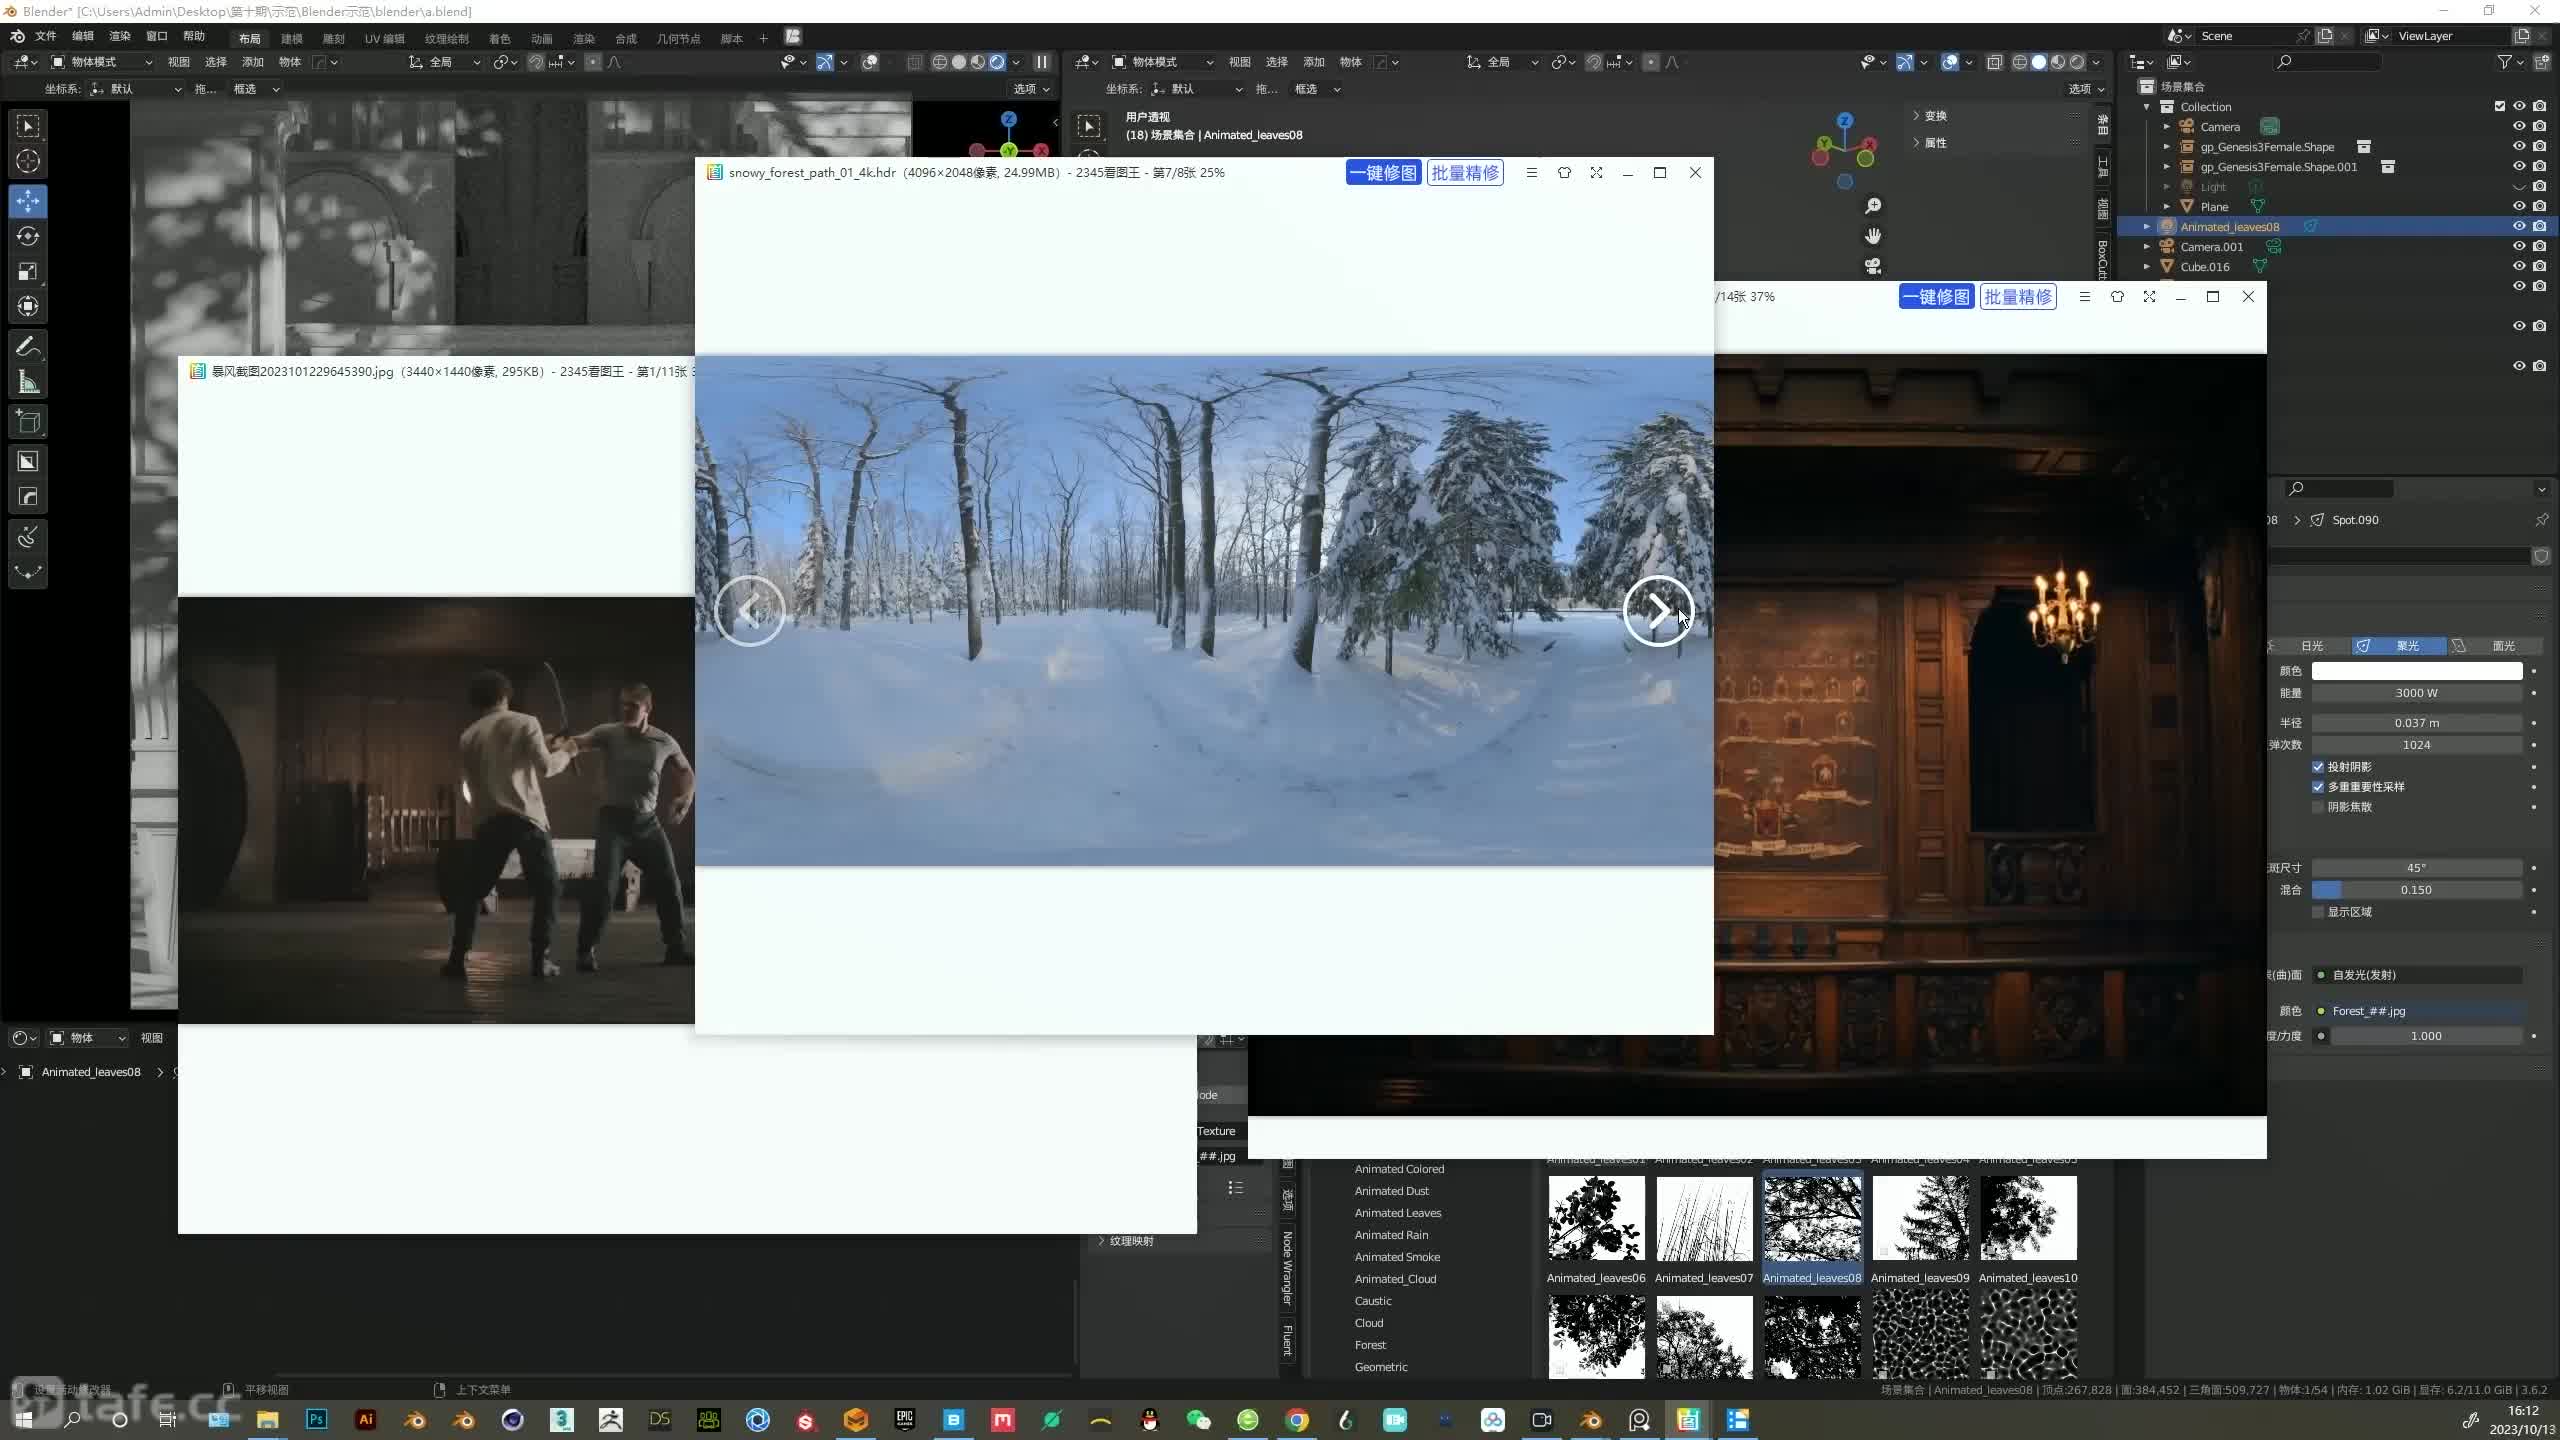Toggle Collection exclude checkbox in outliner
This screenshot has height=1440, width=2560.
(x=2500, y=106)
